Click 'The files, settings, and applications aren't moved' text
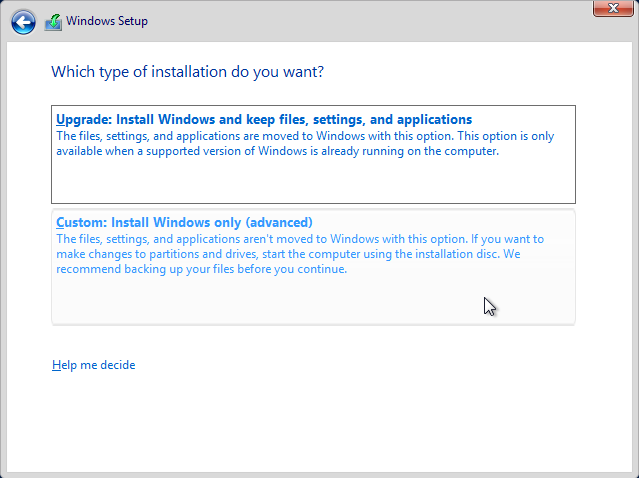 192,239
